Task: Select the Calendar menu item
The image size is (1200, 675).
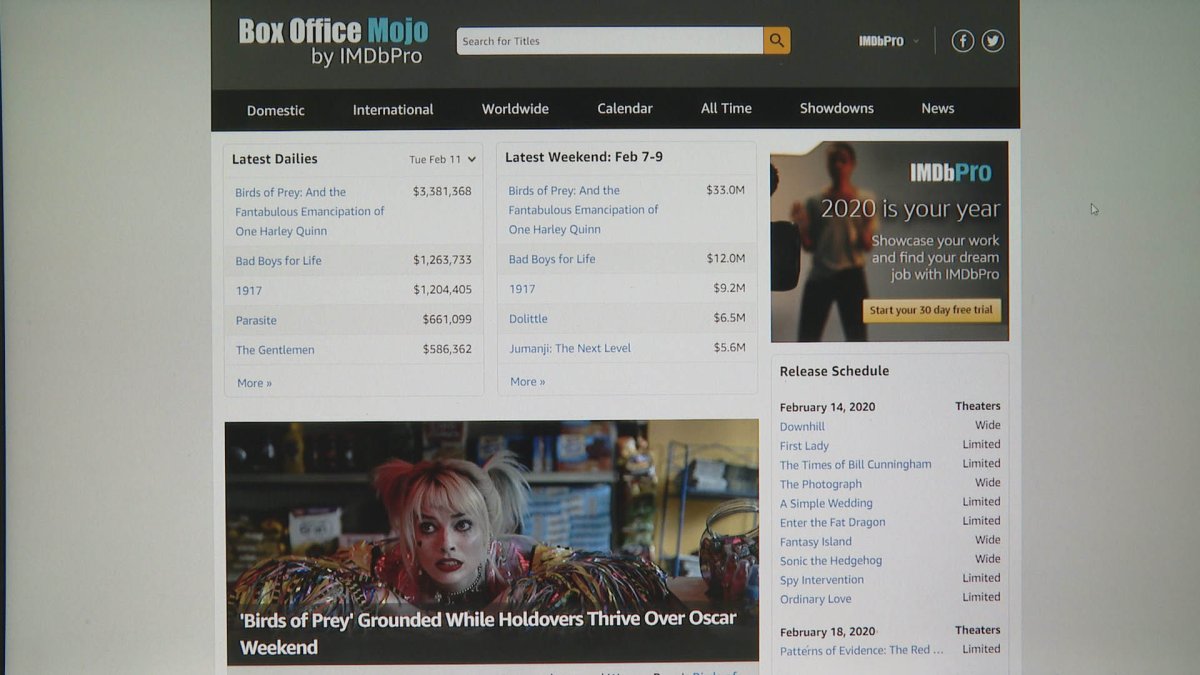Action: pos(625,108)
